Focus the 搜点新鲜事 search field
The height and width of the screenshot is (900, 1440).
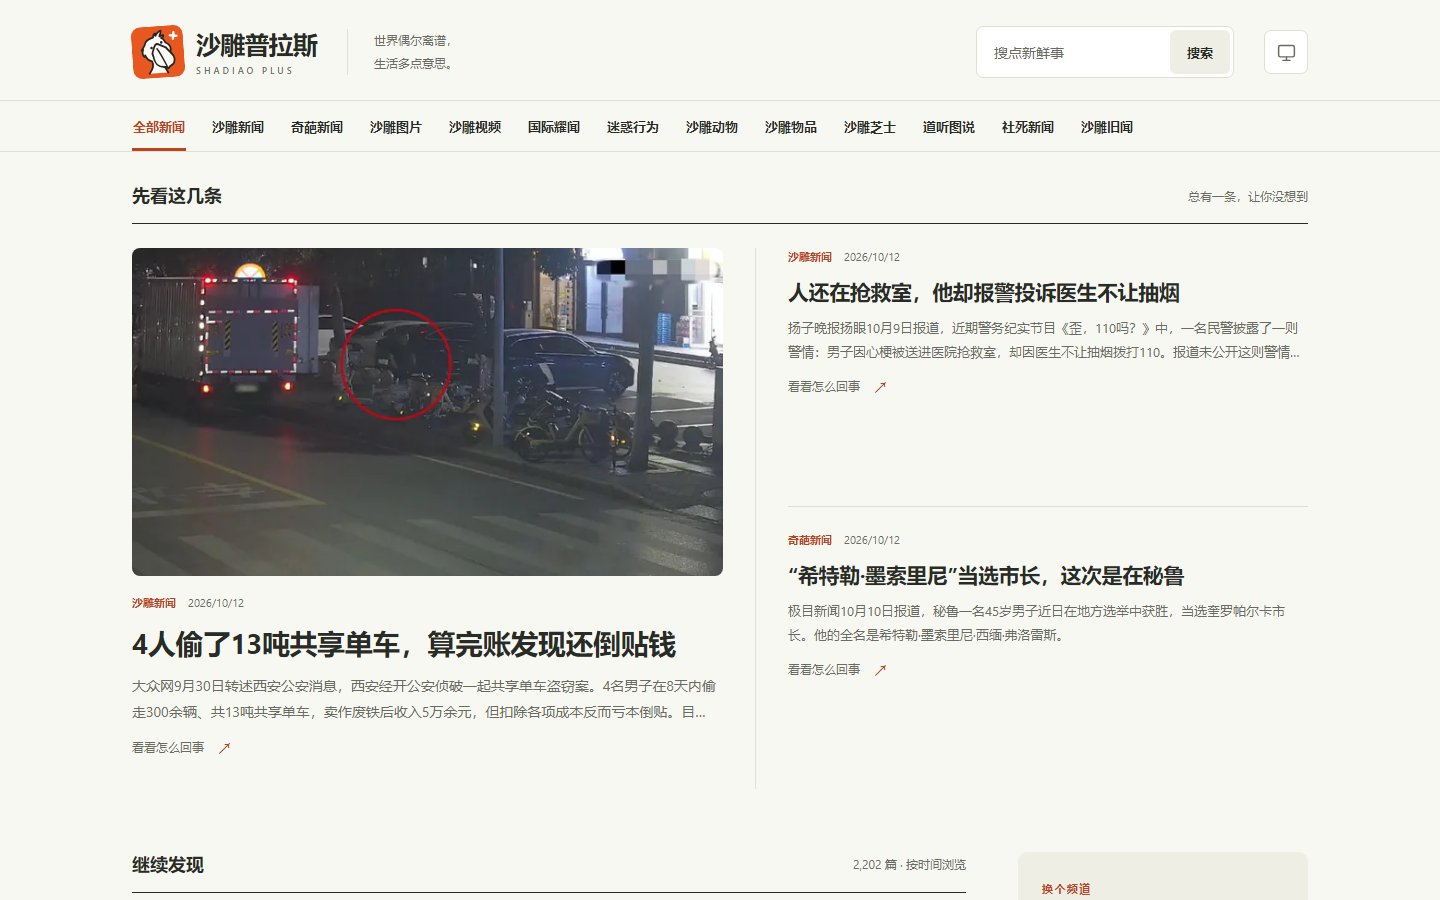pos(1074,53)
